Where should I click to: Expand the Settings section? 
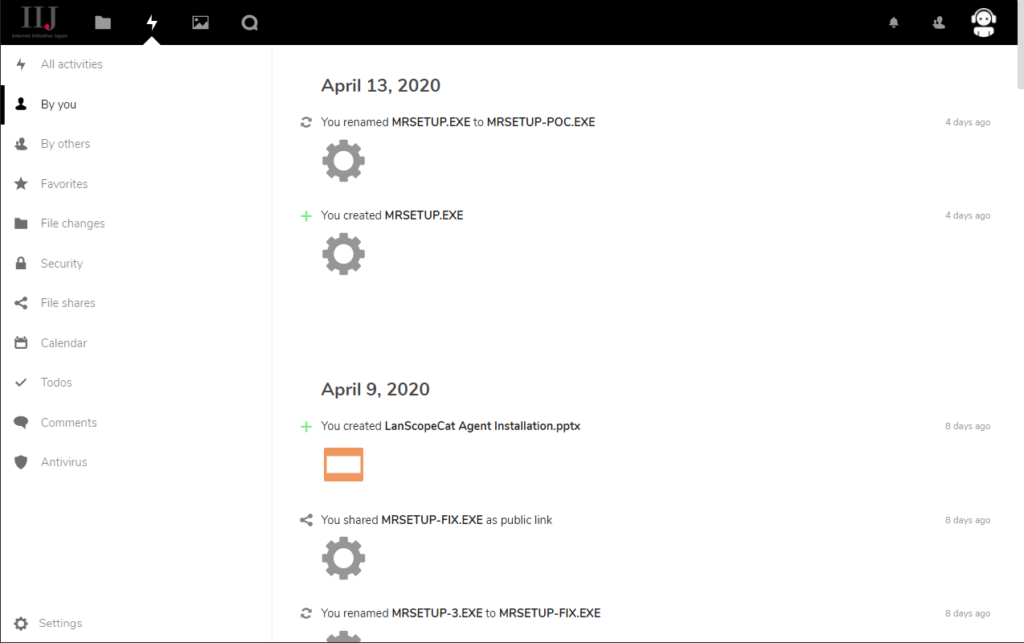[x=60, y=623]
